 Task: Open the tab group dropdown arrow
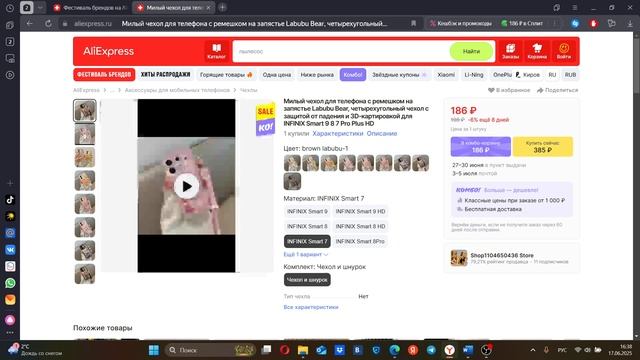[40, 8]
